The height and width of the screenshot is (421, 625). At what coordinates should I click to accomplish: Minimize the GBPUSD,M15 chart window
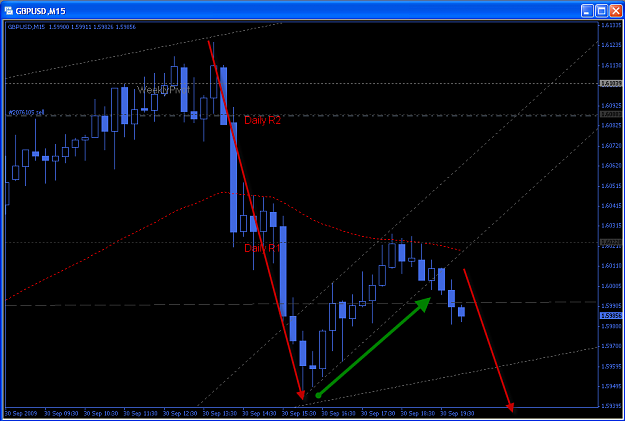click(587, 11)
